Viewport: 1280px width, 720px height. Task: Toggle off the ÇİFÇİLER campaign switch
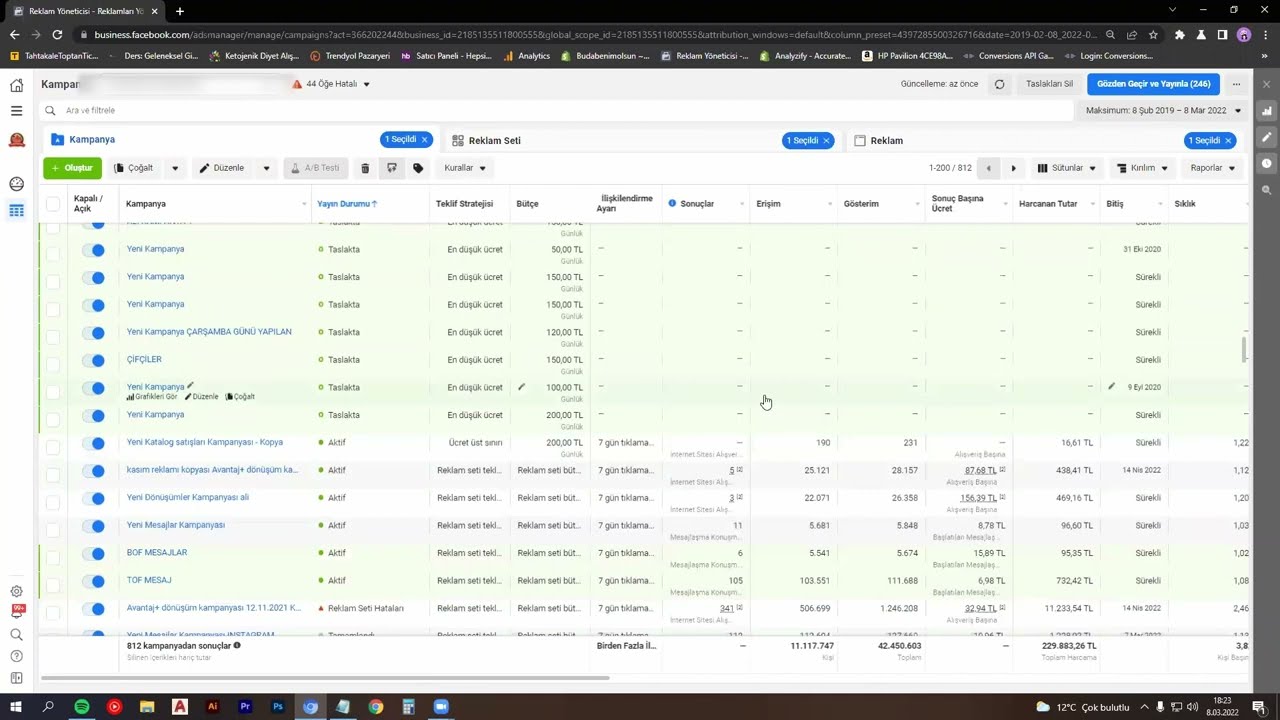click(x=94, y=360)
